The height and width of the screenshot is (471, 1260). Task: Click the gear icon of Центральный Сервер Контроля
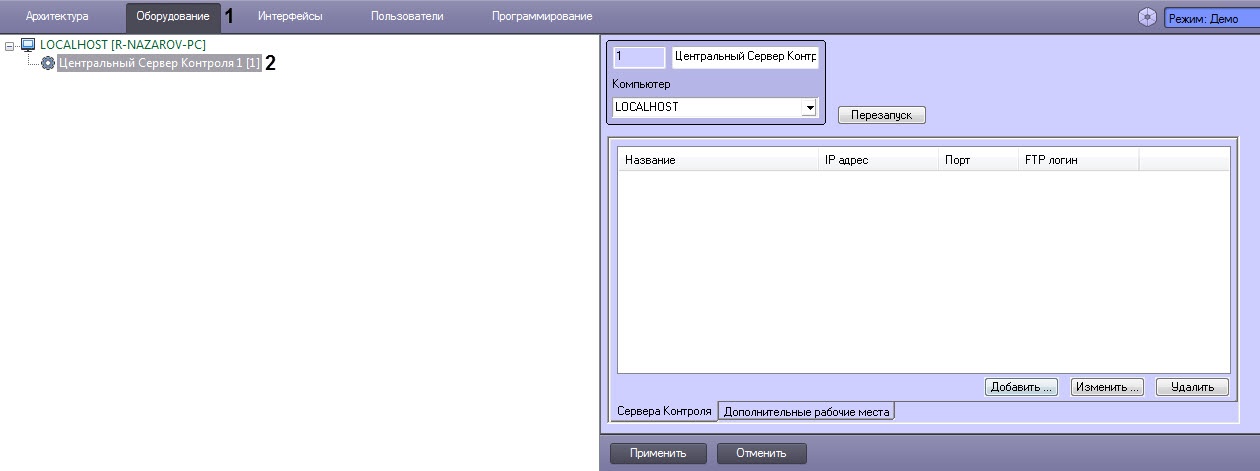[47, 63]
